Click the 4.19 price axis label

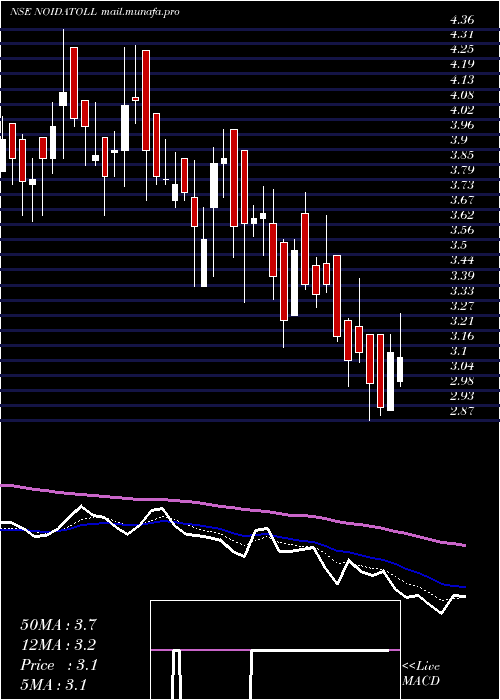click(462, 64)
